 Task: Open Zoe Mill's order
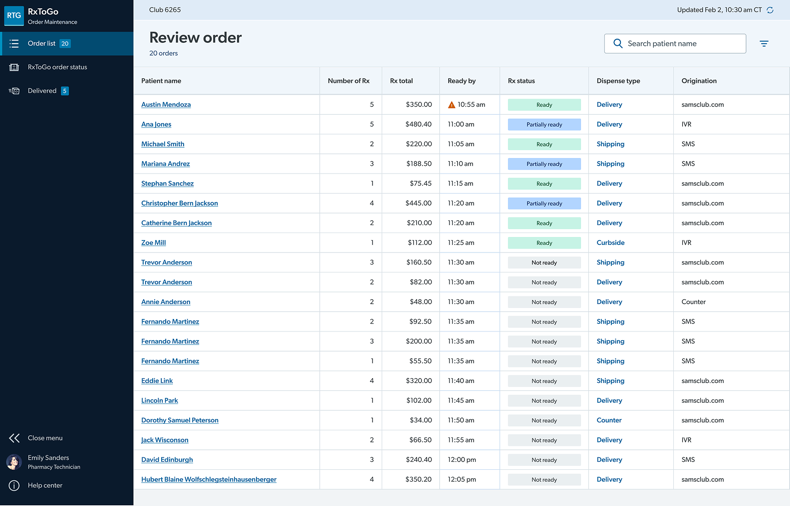pyautogui.click(x=153, y=243)
